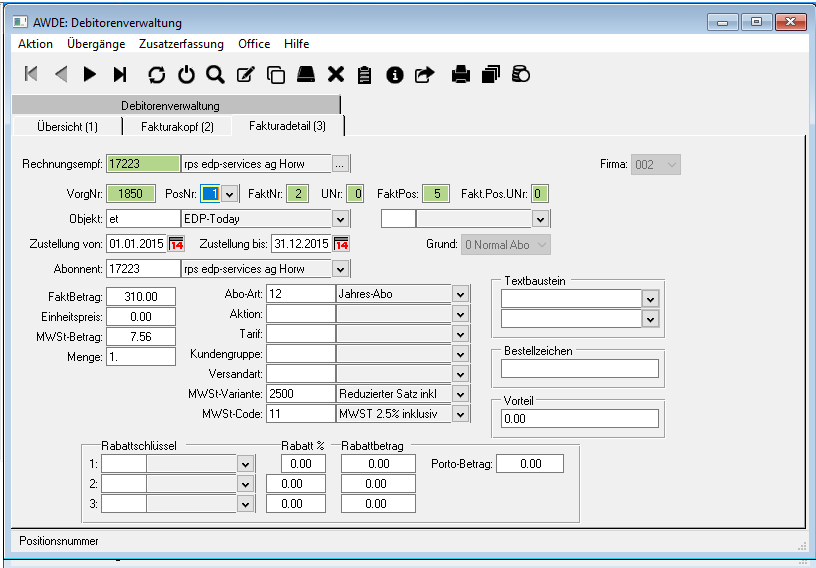Expand the Abo-Art dropdown
Image resolution: width=816 pixels, height=568 pixels.
[x=460, y=294]
